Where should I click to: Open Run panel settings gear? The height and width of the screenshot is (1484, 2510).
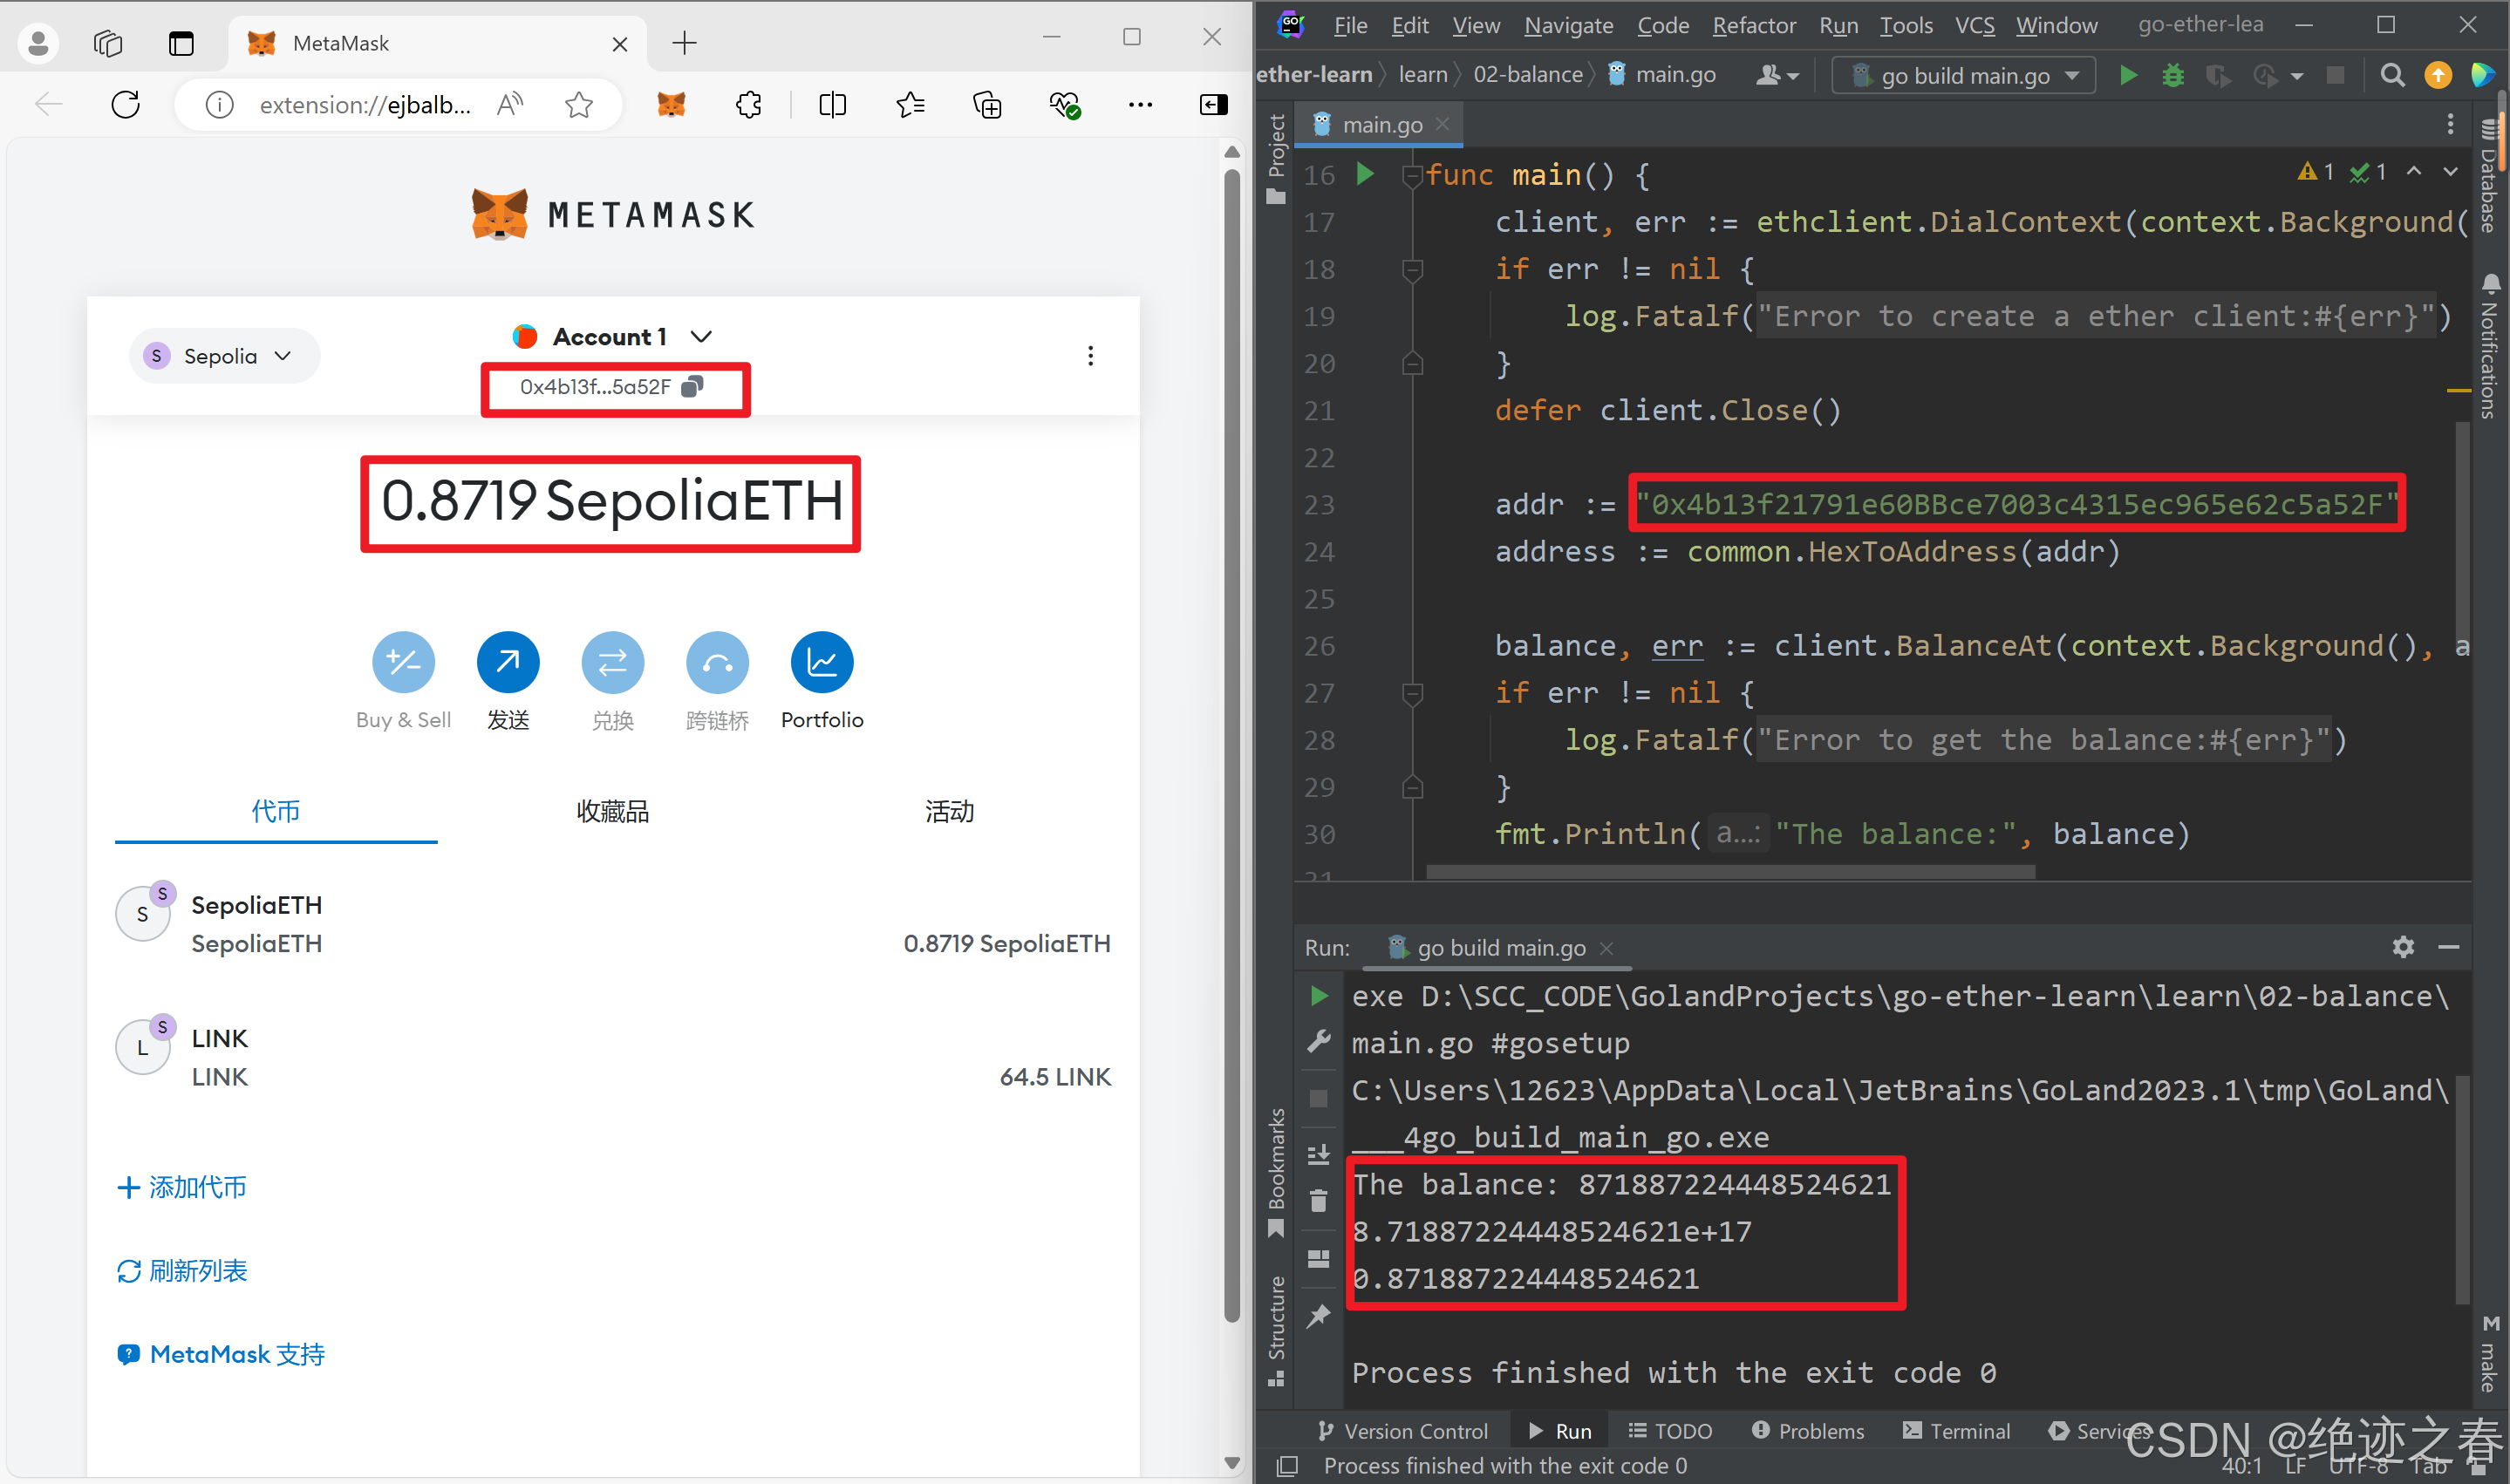pyautogui.click(x=2403, y=947)
